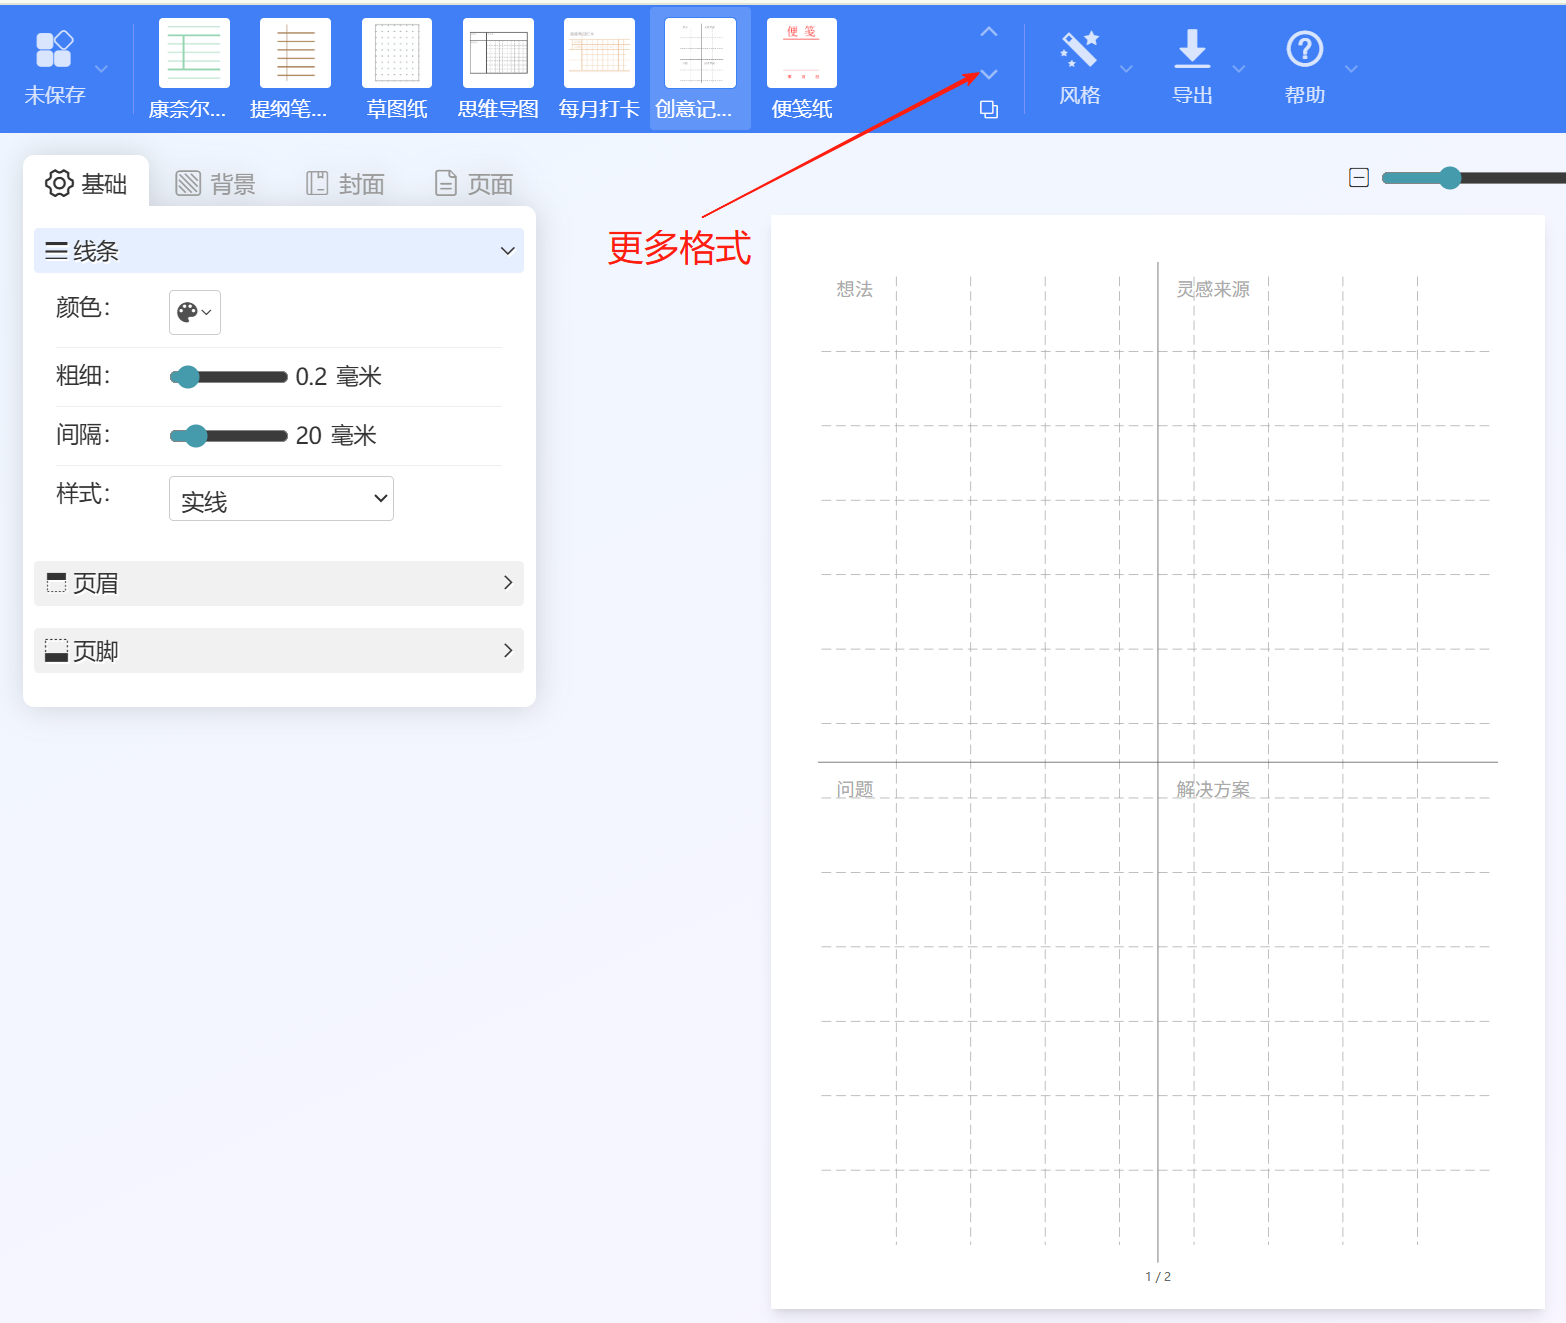Viewport: 1566px width, 1323px height.
Task: Select the 康奈尔 template thumbnail
Action: [x=194, y=54]
